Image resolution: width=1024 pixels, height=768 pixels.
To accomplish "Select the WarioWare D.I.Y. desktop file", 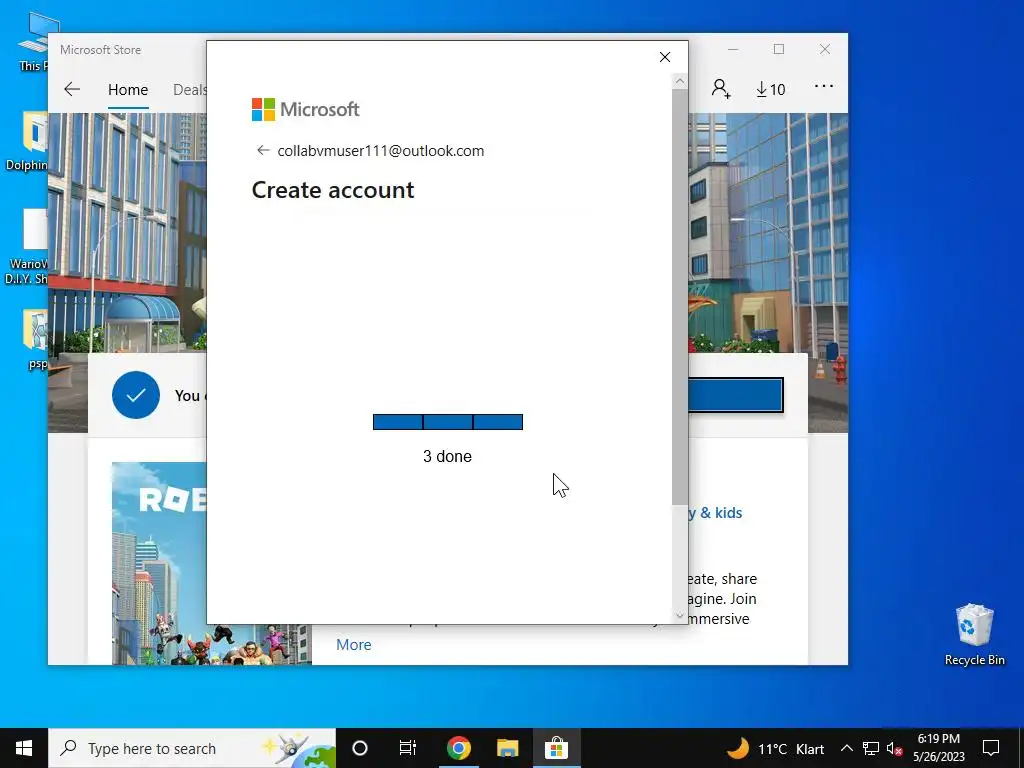I will [26, 247].
